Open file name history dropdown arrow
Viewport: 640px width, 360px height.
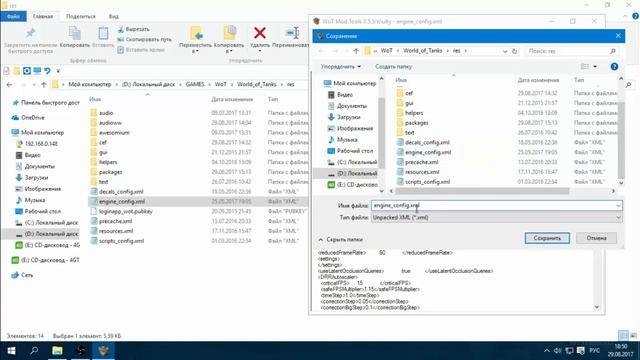(618, 206)
